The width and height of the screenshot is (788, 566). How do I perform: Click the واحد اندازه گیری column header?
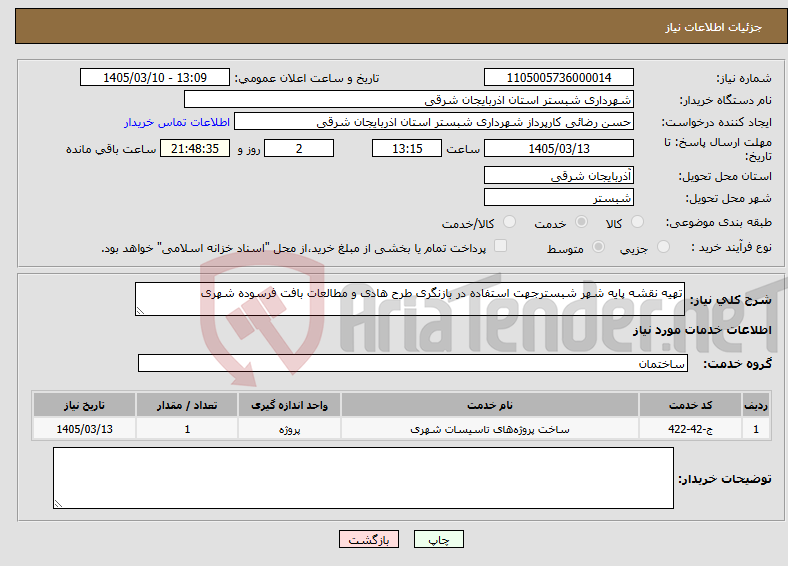click(289, 405)
